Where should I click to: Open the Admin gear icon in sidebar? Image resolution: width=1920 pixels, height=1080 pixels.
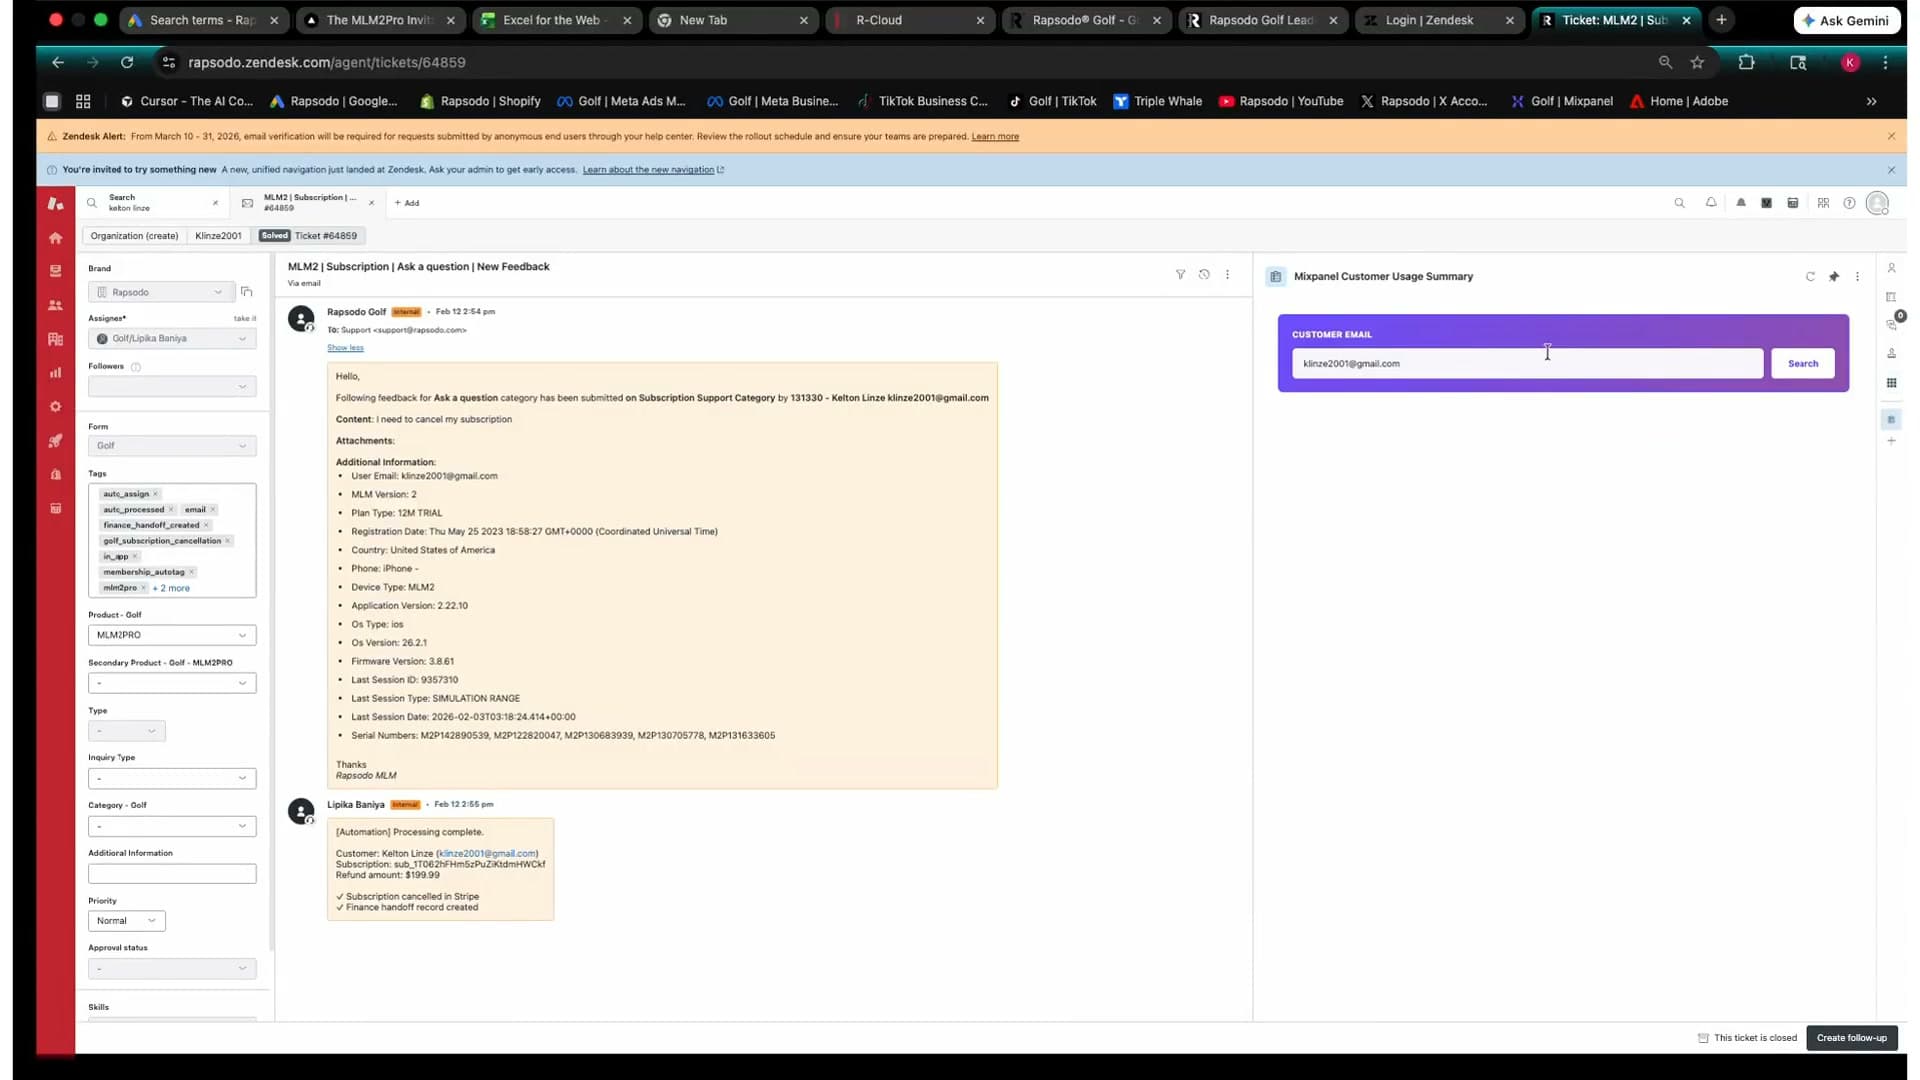(55, 407)
